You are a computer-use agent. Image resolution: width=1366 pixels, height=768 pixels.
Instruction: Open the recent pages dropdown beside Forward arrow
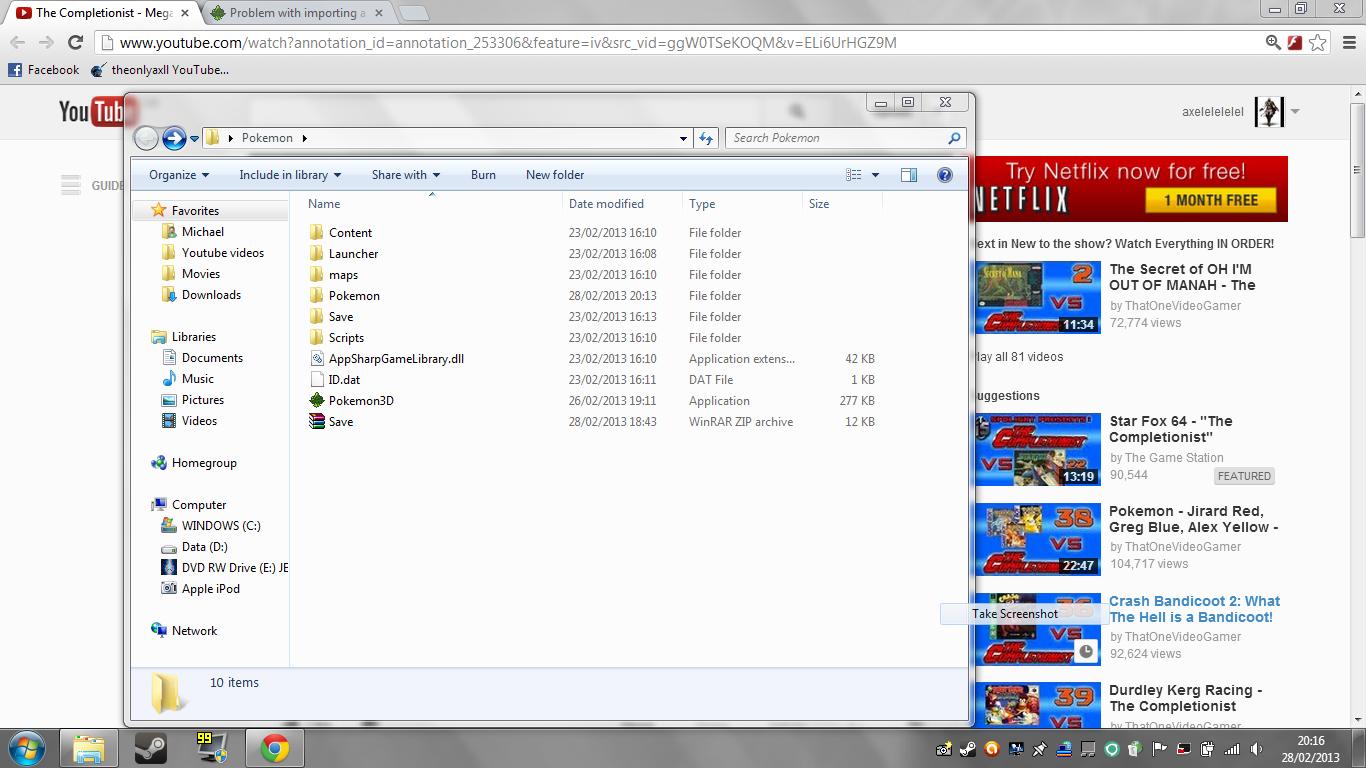coord(194,139)
